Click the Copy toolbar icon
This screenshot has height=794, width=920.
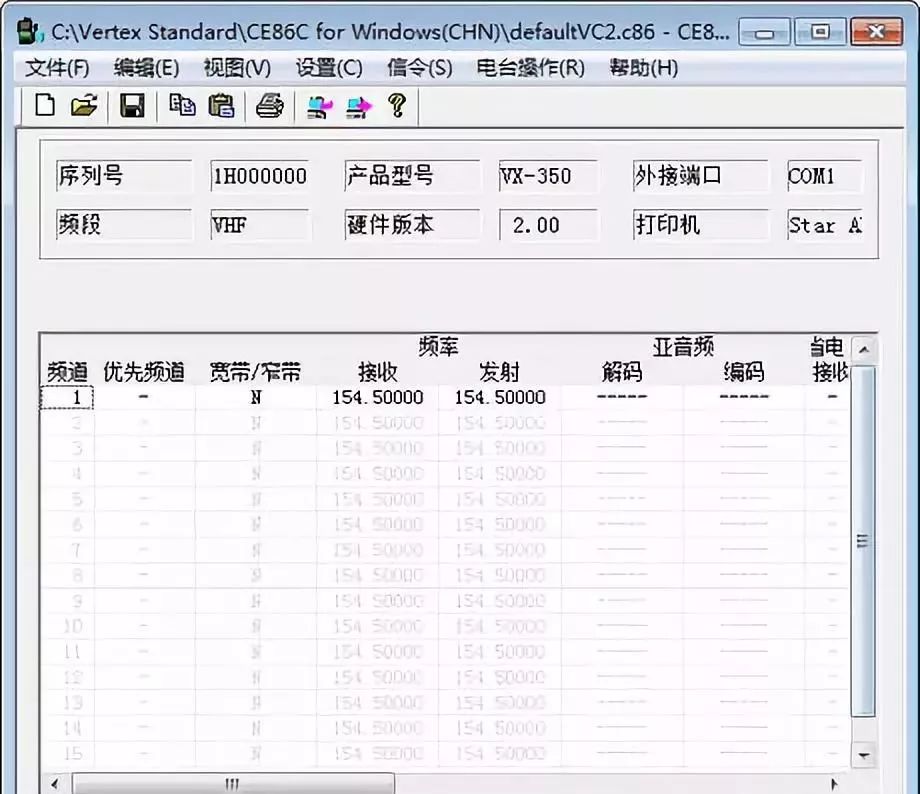tap(182, 106)
